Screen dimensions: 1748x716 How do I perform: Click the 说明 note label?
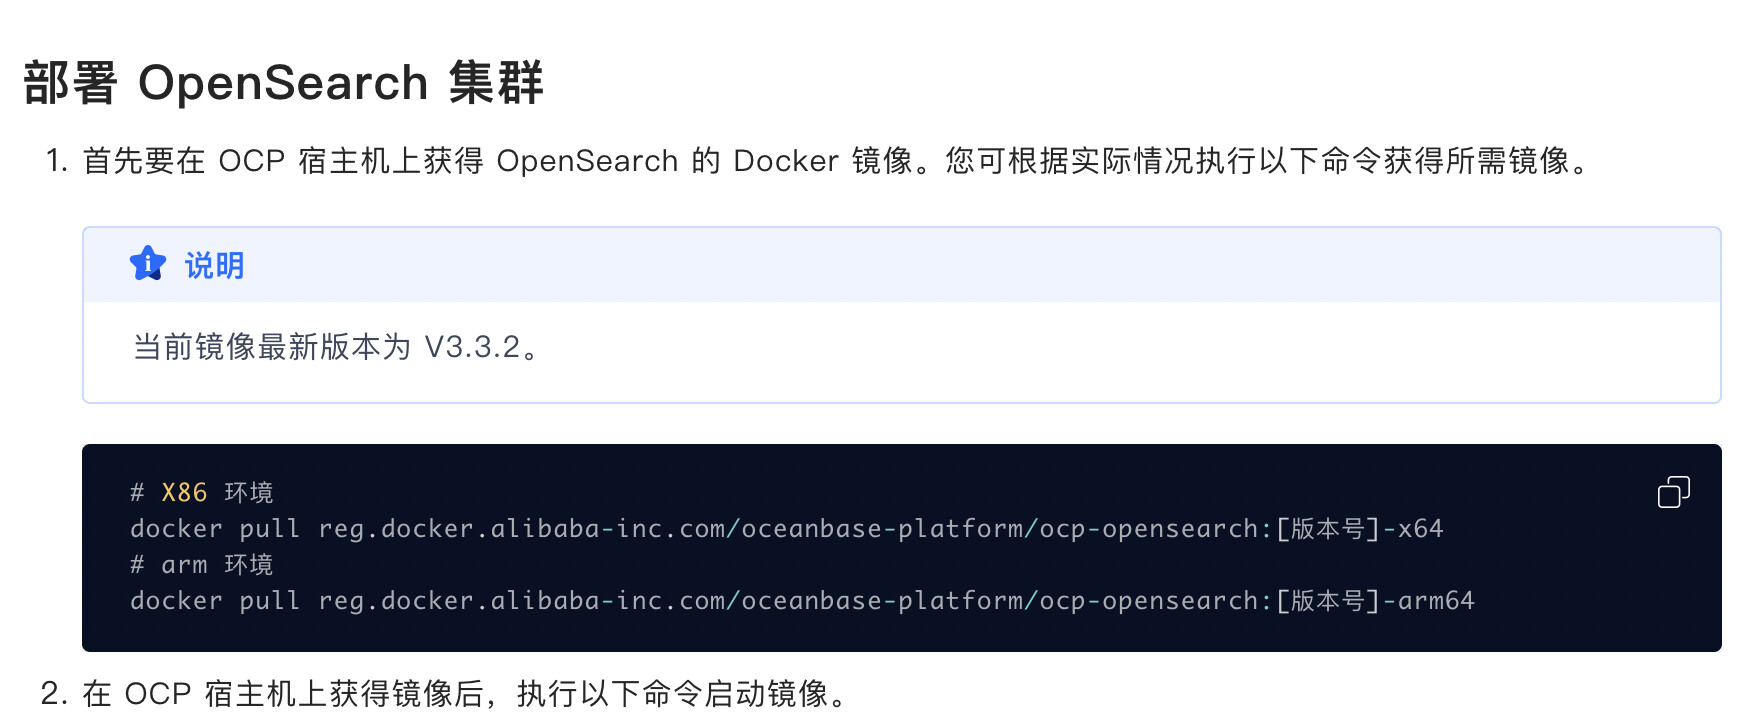pos(214,265)
